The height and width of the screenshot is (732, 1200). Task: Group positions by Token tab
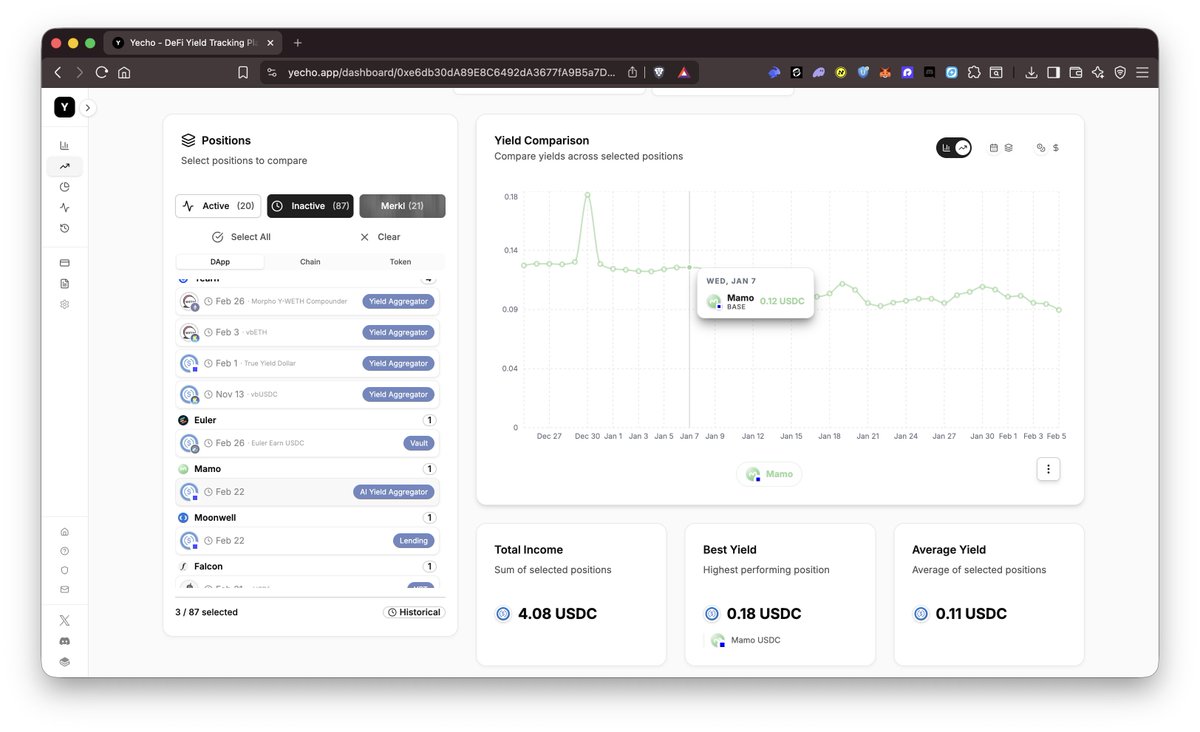point(400,262)
